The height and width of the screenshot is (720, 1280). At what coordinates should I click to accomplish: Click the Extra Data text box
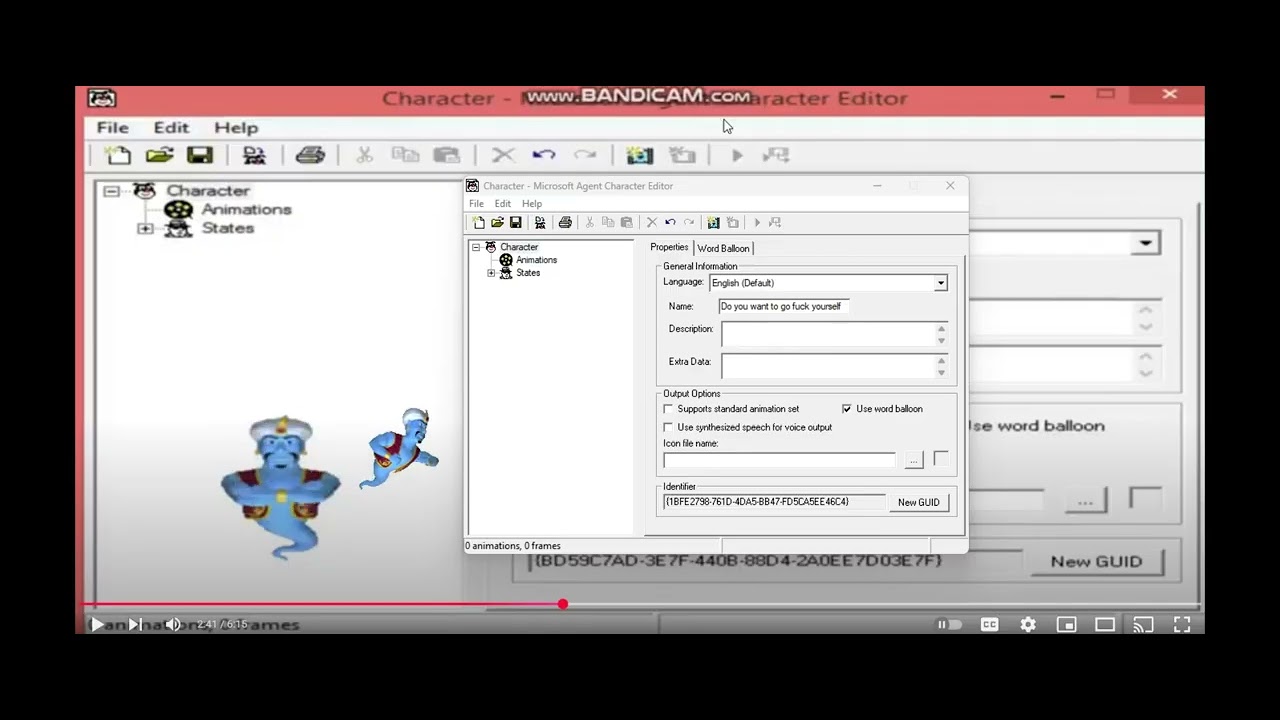[x=828, y=367]
